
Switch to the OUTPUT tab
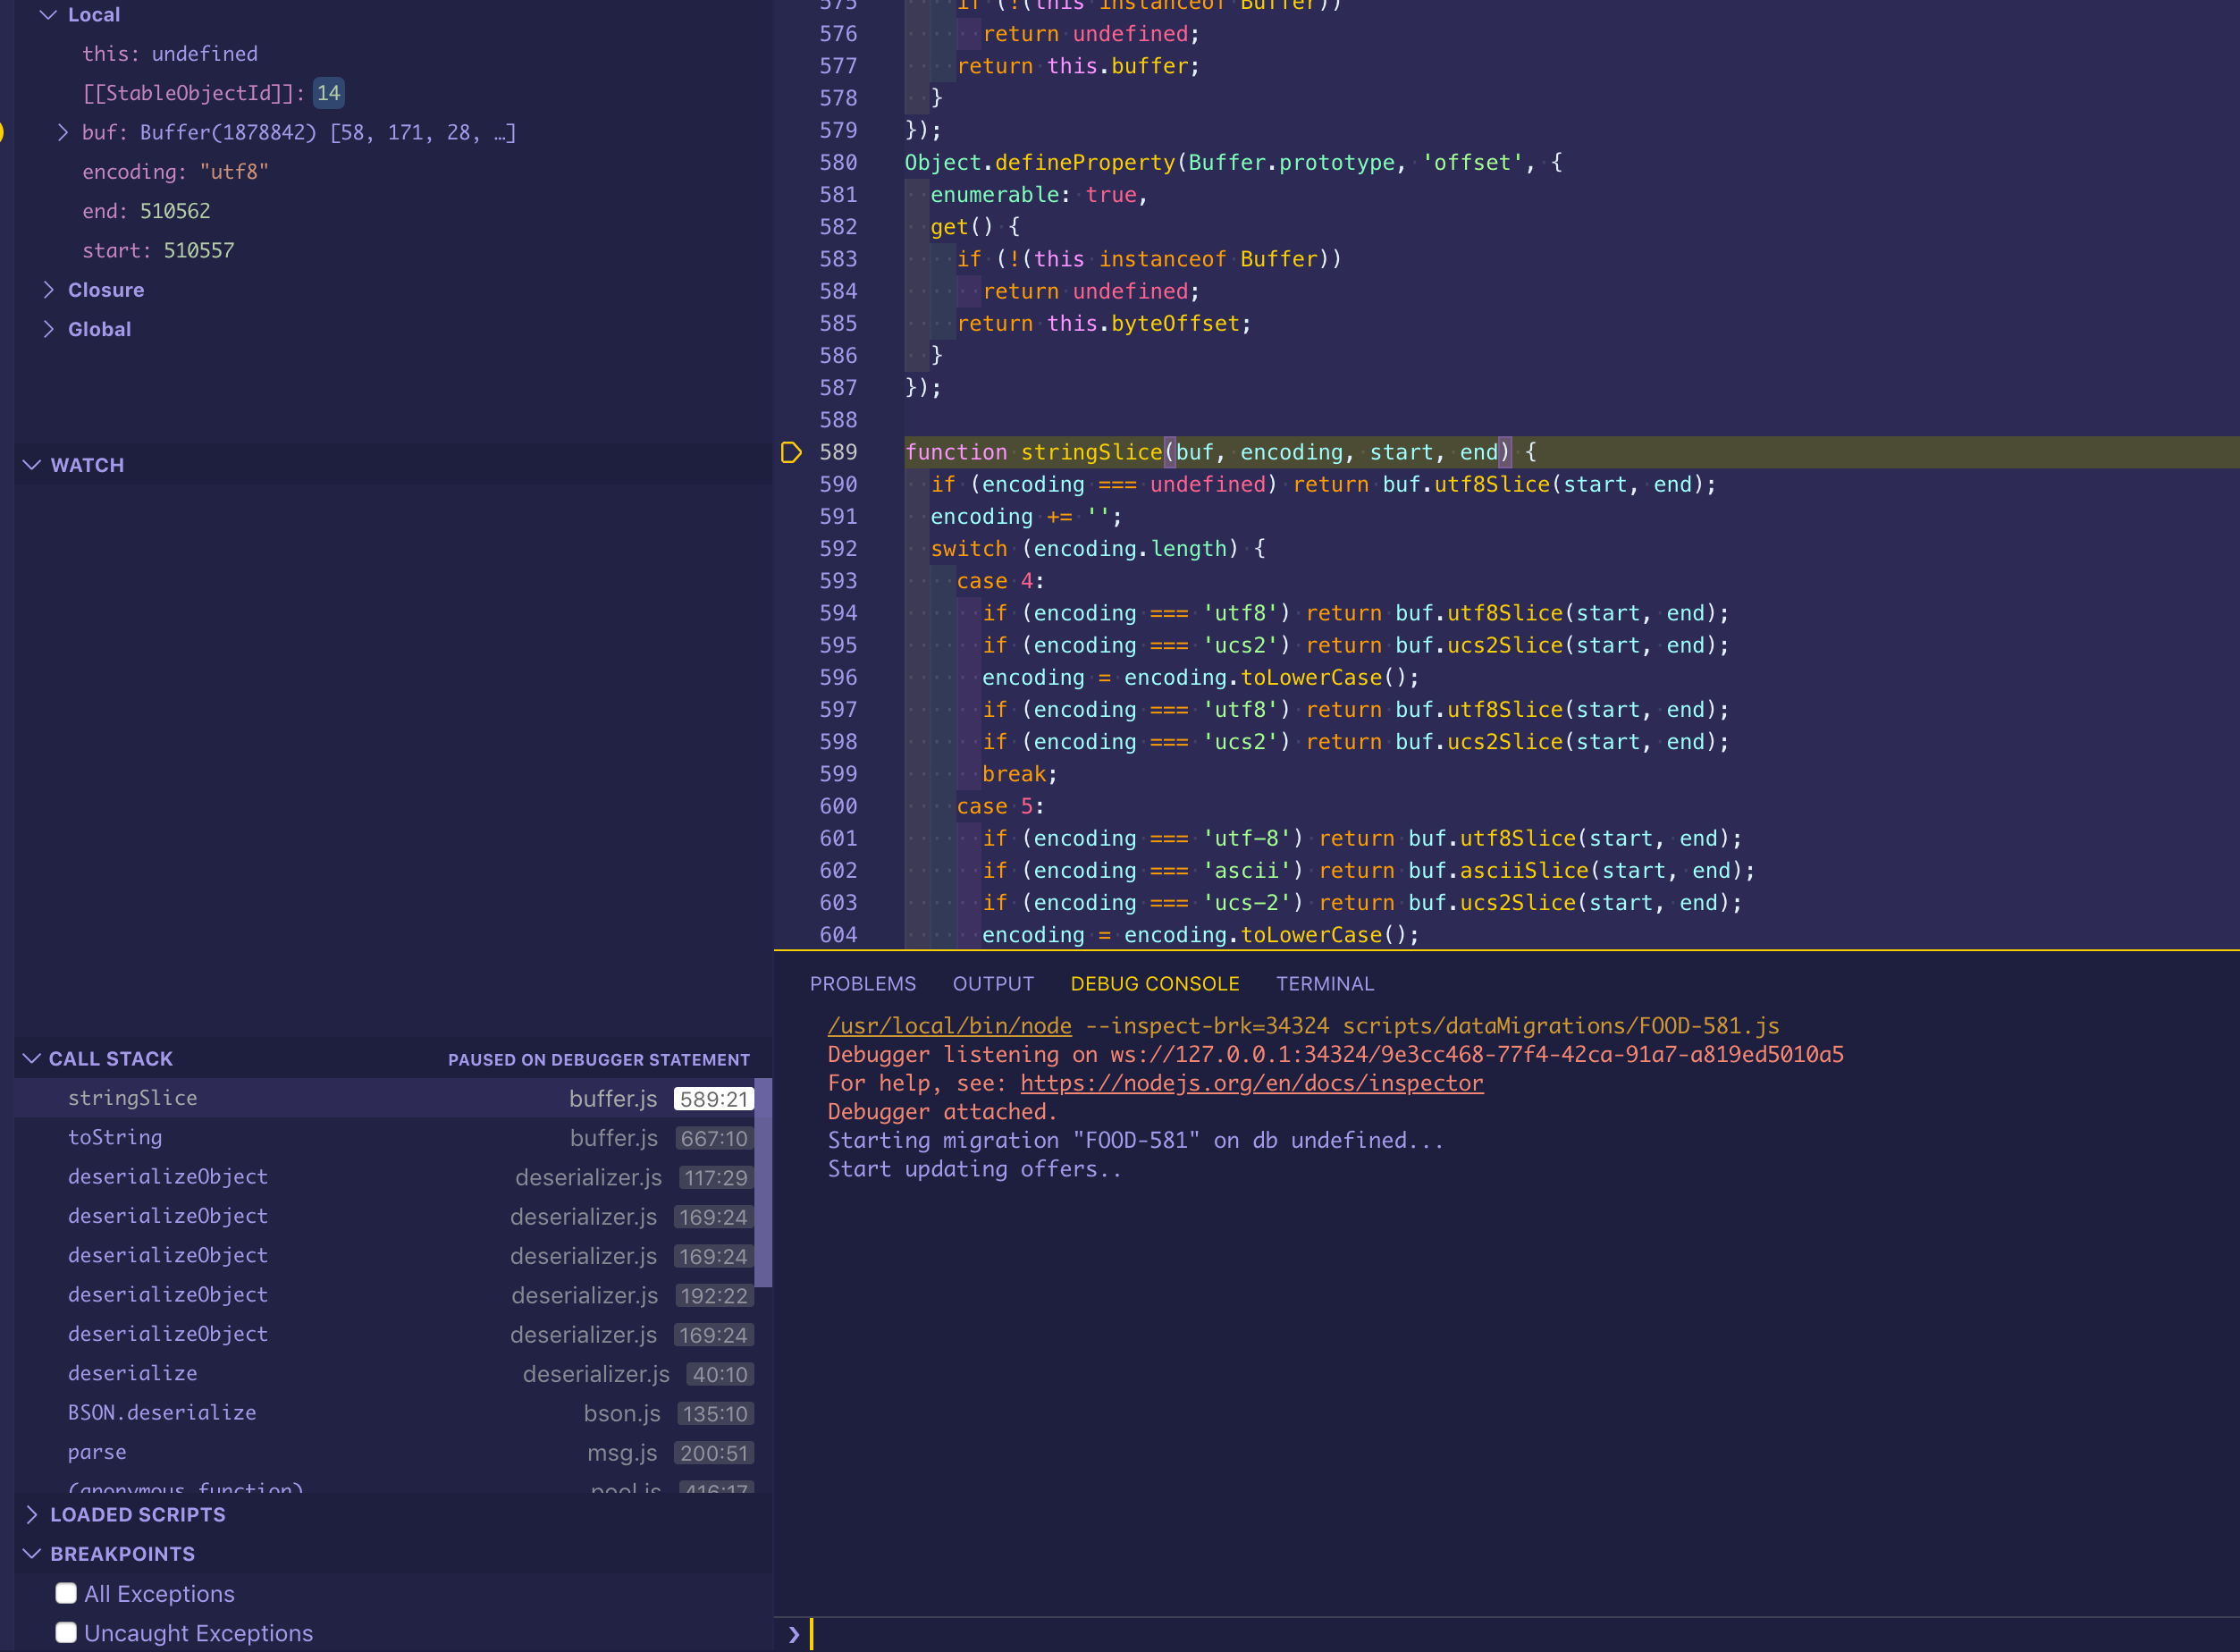pos(993,983)
